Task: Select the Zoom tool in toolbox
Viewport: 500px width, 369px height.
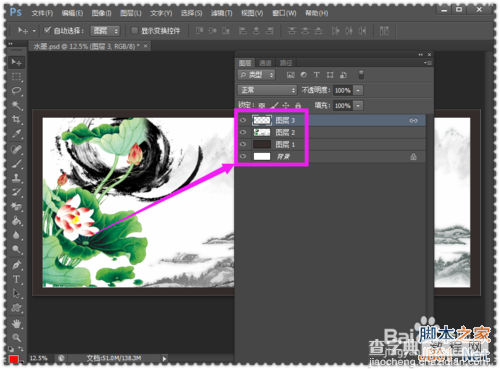Action: tap(16, 337)
